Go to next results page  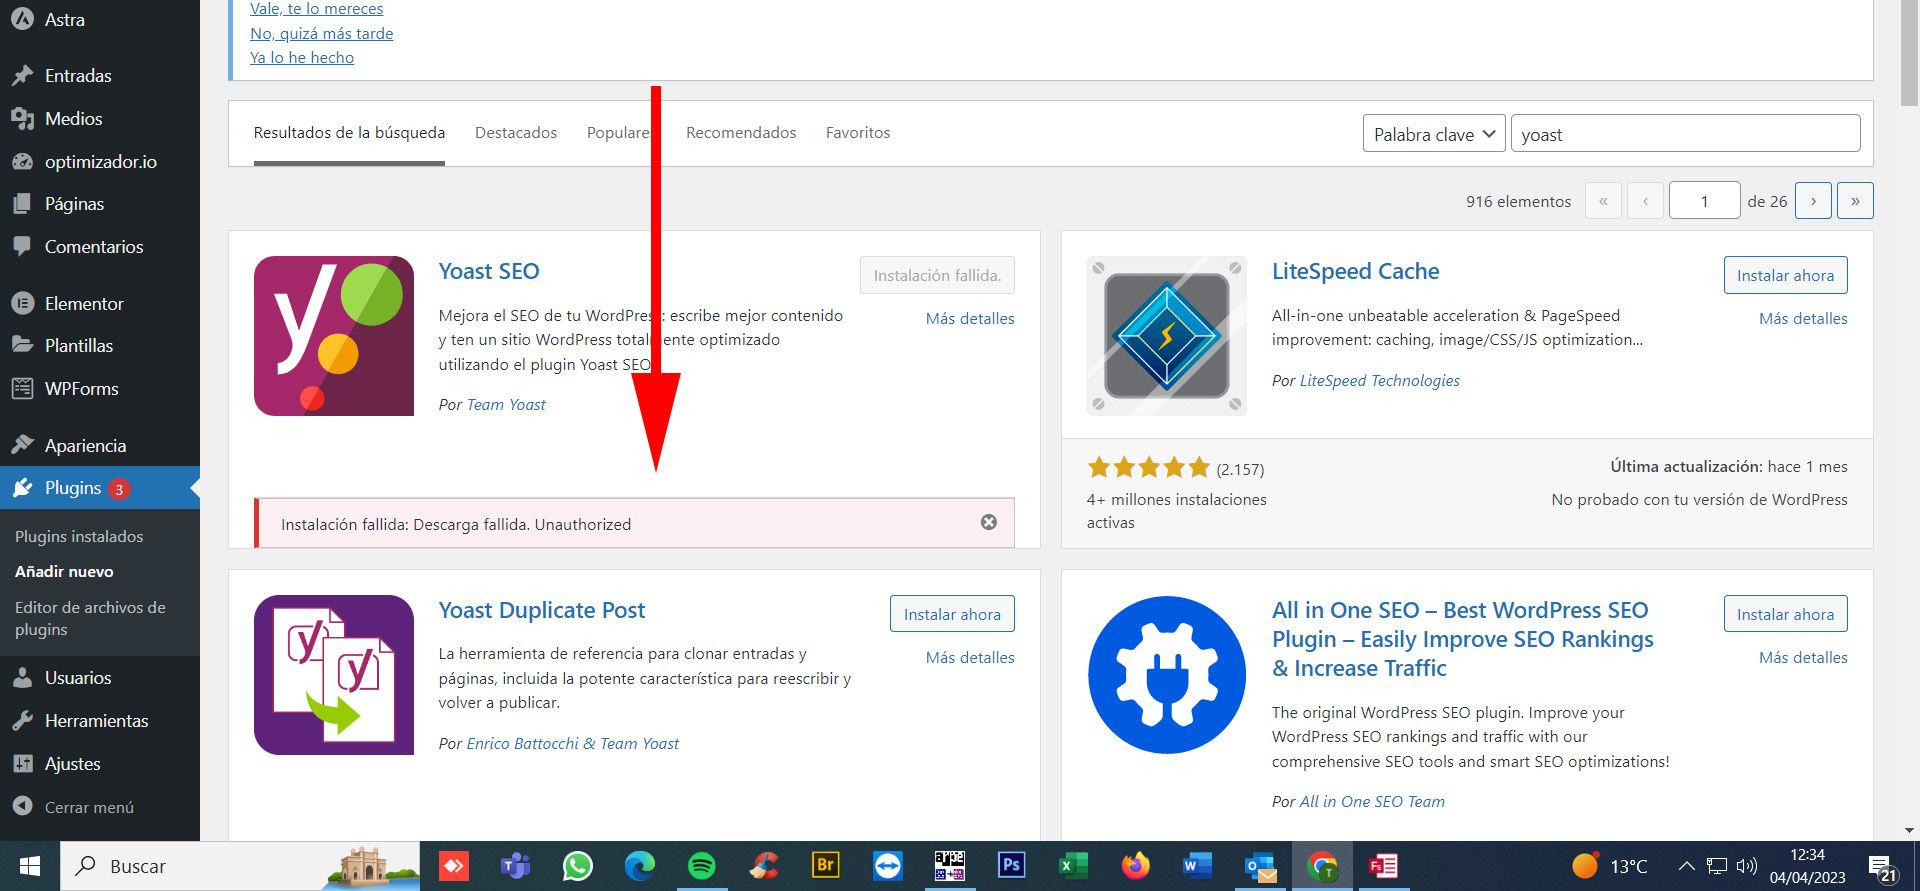[1813, 201]
